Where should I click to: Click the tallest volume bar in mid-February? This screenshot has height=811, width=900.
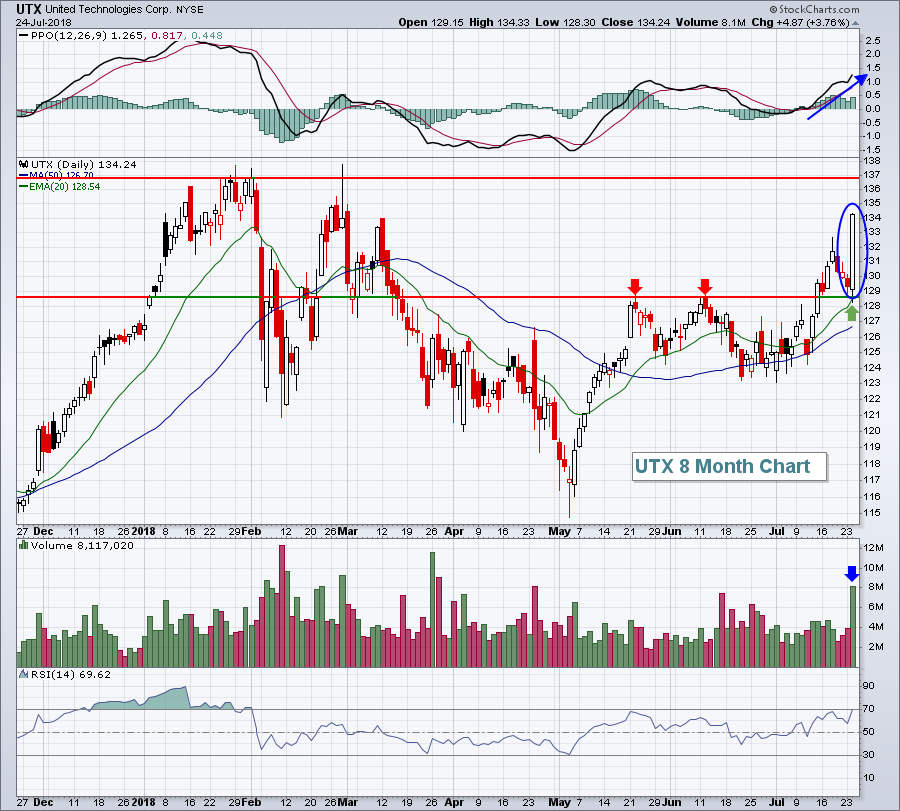point(282,606)
